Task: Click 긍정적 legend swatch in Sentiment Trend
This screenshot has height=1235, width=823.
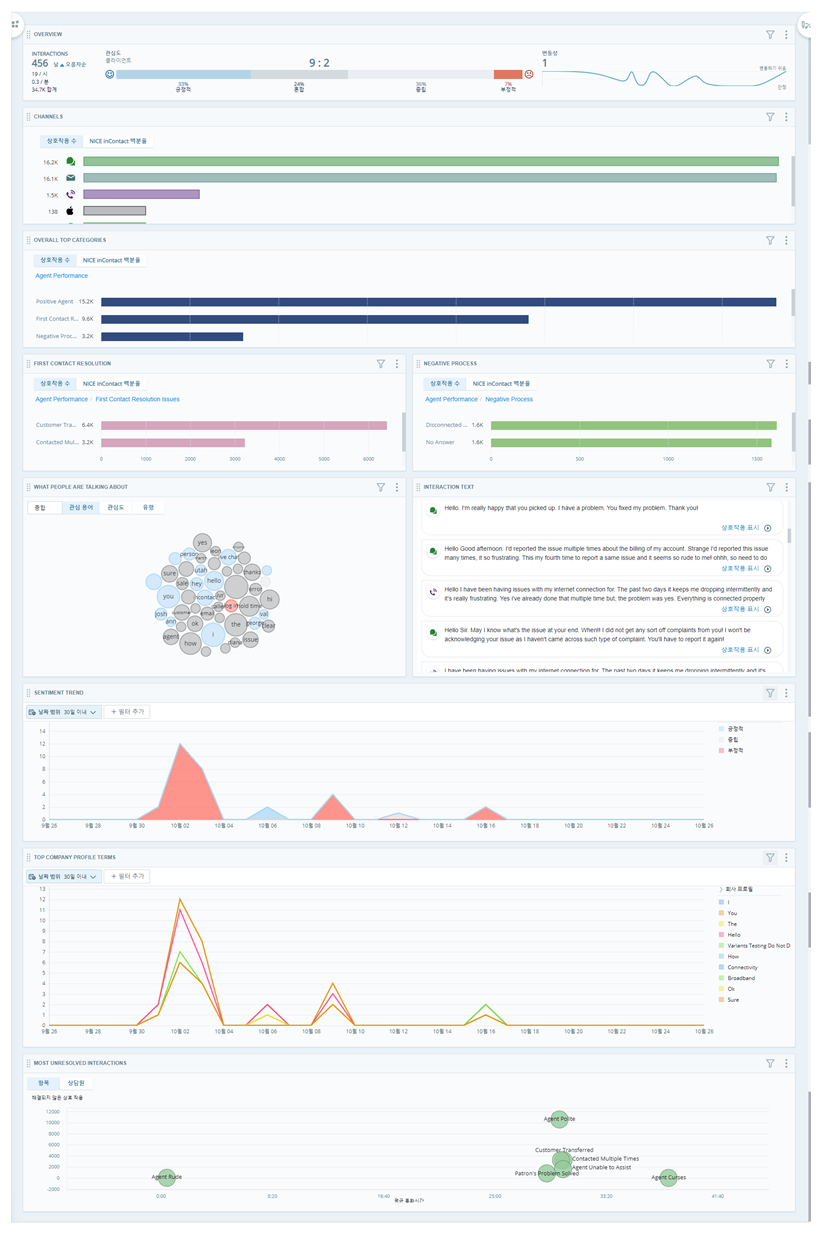Action: (x=722, y=729)
